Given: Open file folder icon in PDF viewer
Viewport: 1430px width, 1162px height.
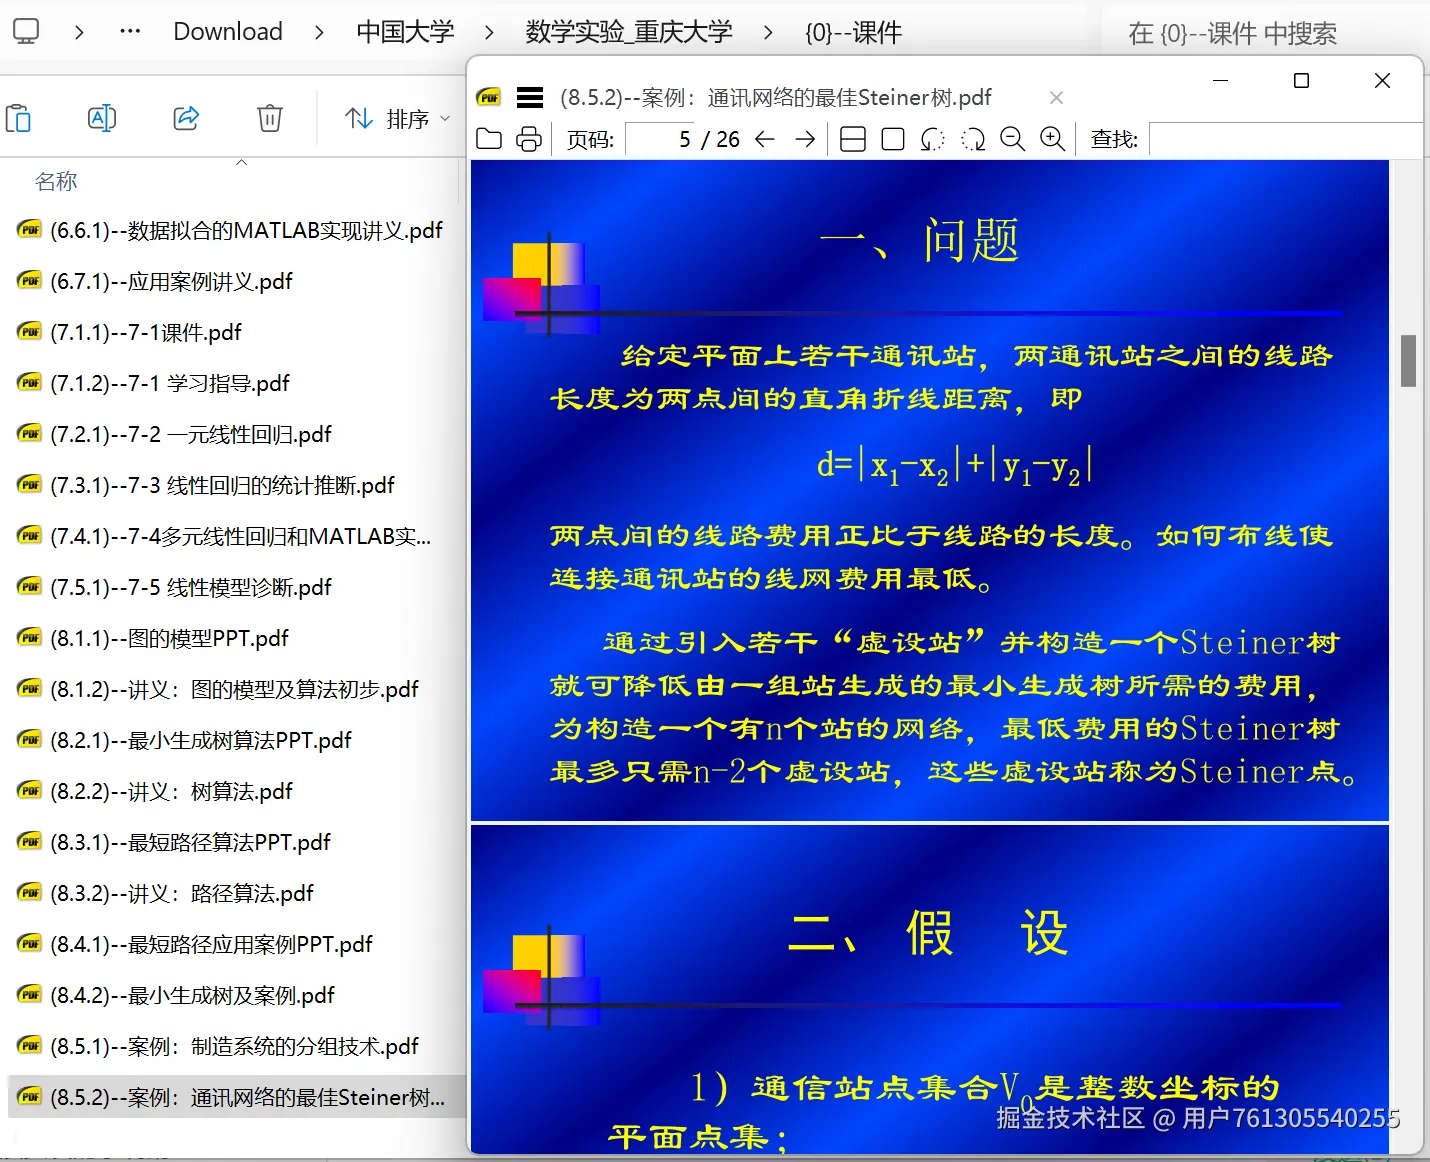Looking at the screenshot, I should [489, 139].
